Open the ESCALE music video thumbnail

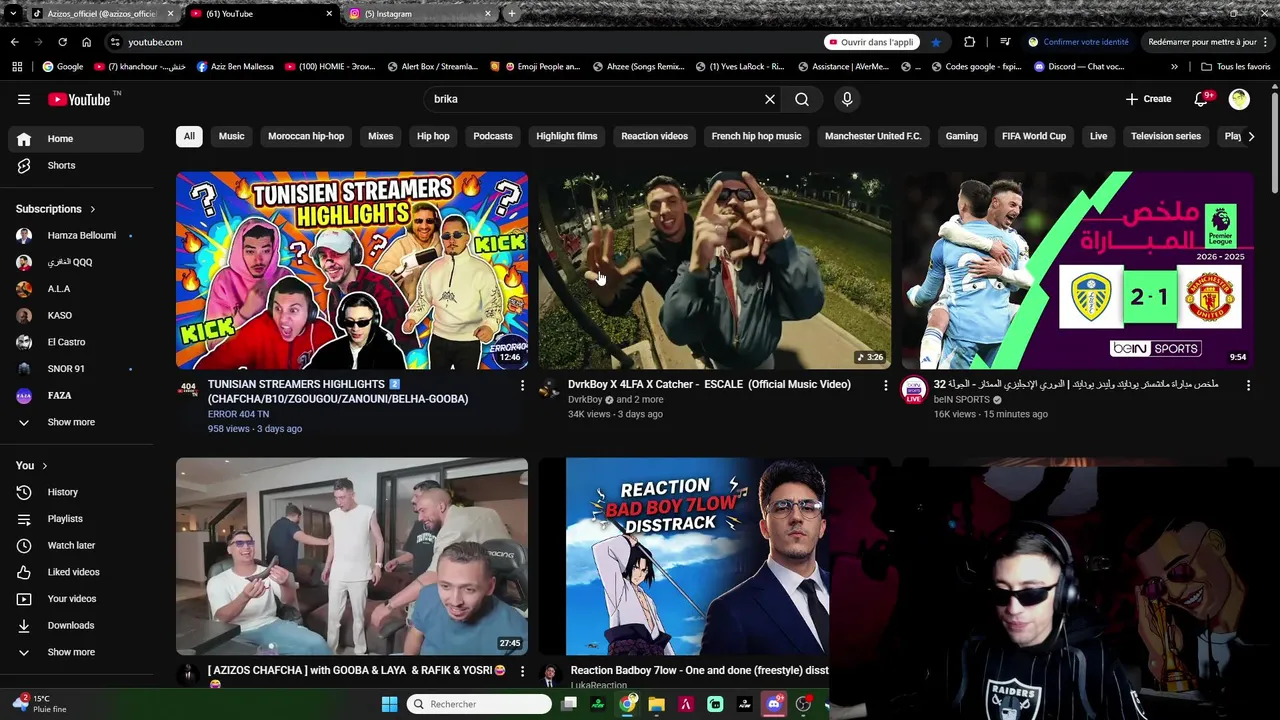click(x=714, y=270)
